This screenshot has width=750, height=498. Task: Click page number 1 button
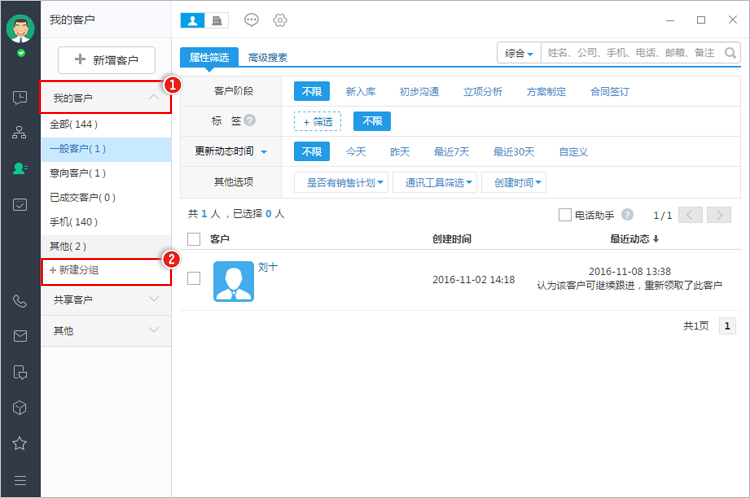pyautogui.click(x=727, y=326)
